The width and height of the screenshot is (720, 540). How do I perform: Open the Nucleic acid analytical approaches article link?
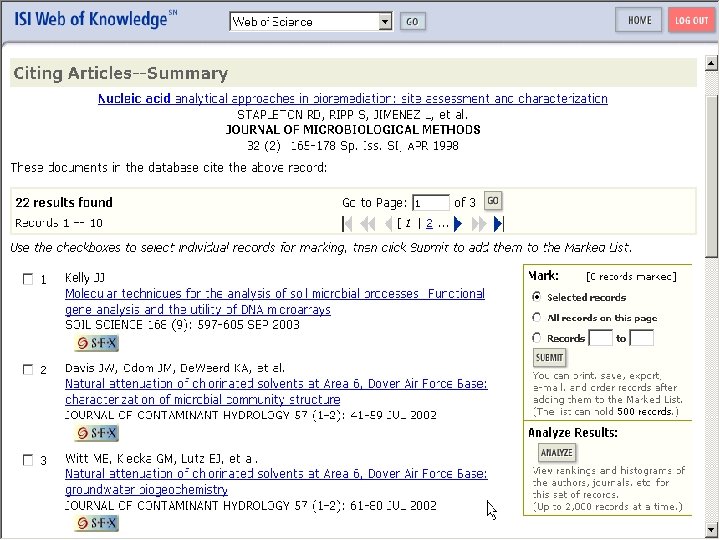tap(353, 99)
